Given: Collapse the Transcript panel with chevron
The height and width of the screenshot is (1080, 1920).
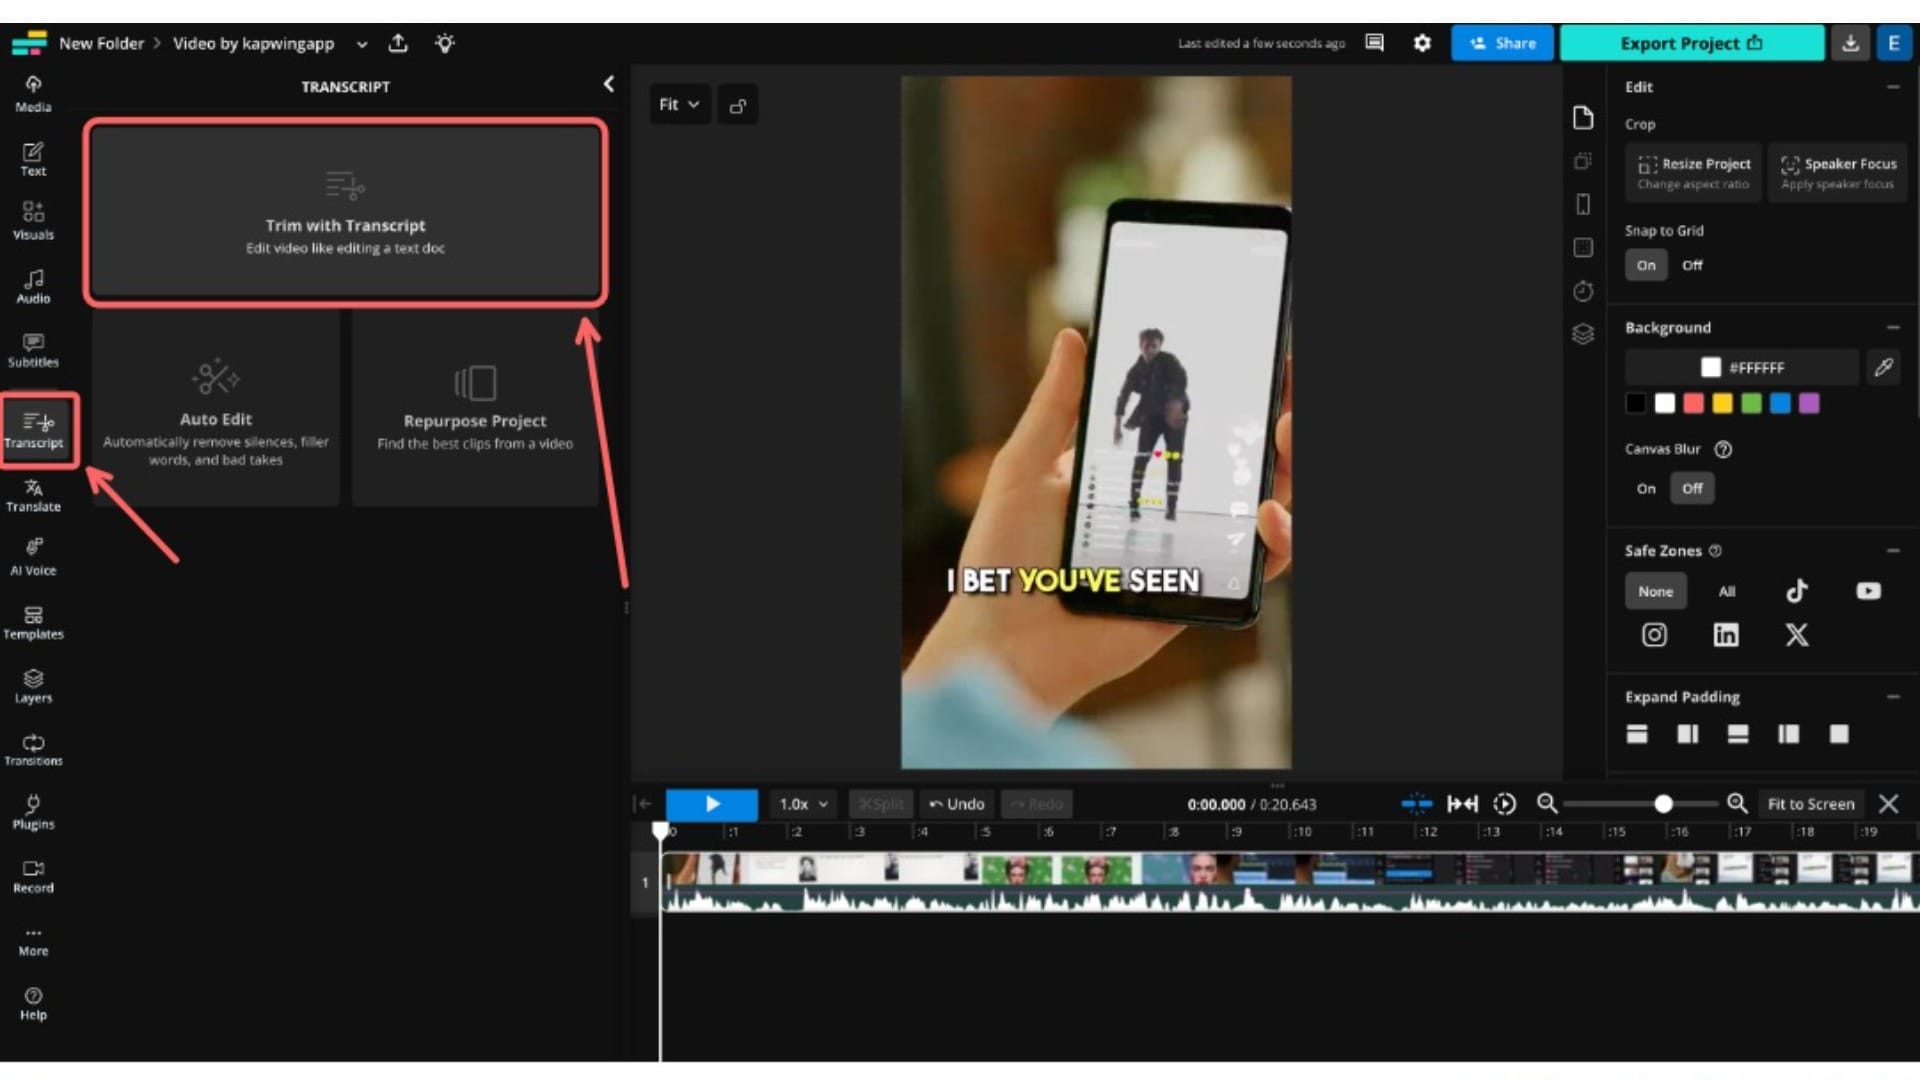Looking at the screenshot, I should (608, 85).
